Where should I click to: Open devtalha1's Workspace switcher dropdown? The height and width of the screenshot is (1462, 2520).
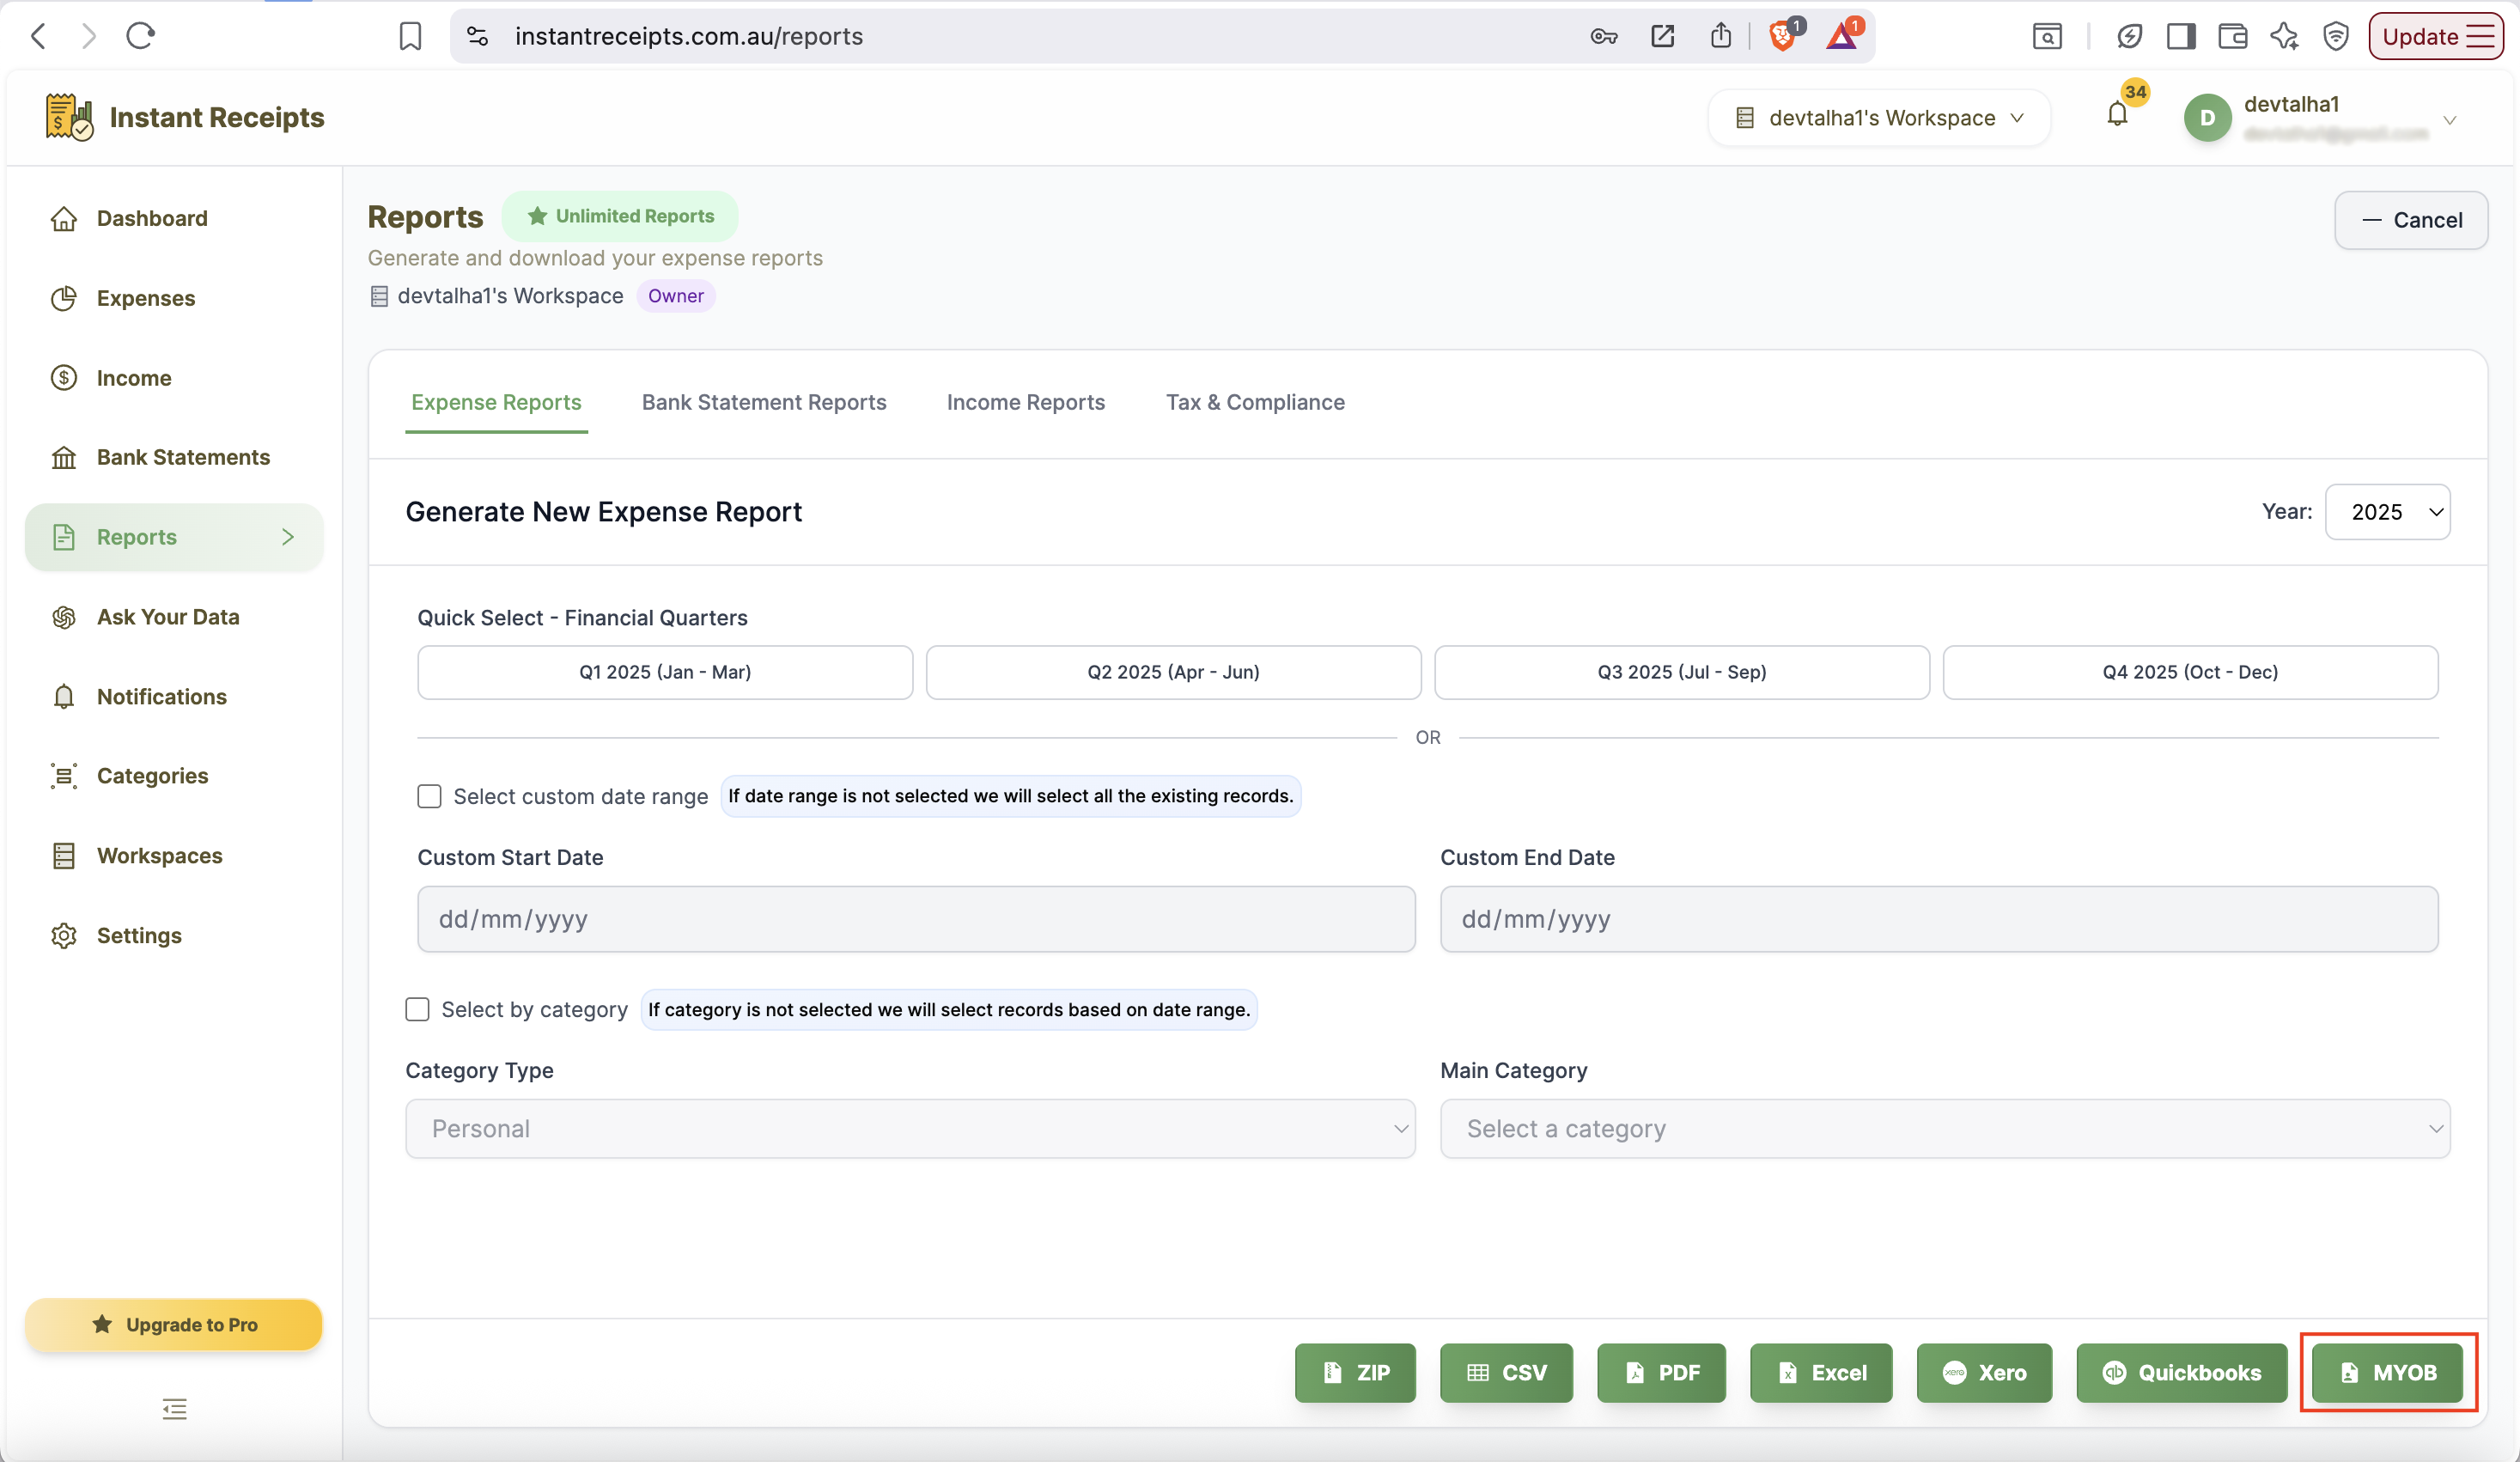[1880, 118]
